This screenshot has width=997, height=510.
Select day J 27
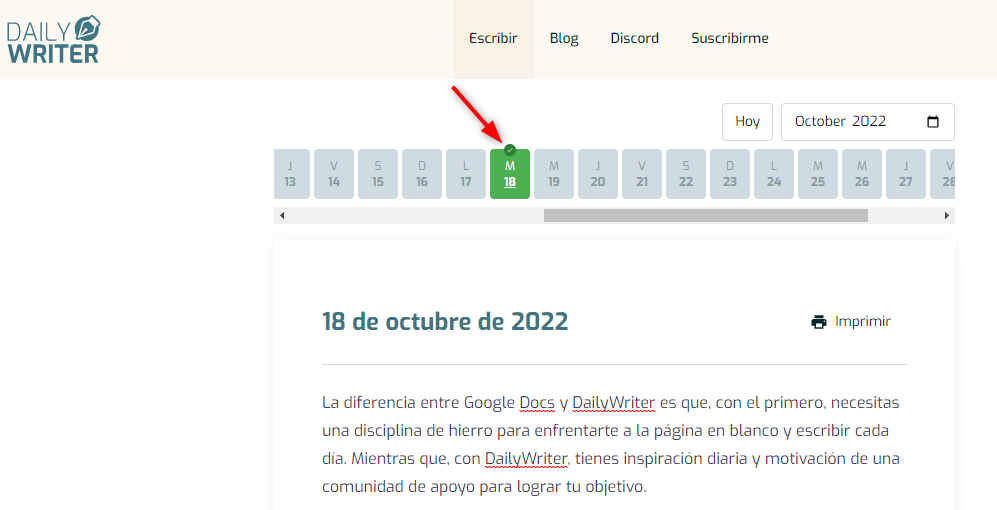click(x=905, y=174)
